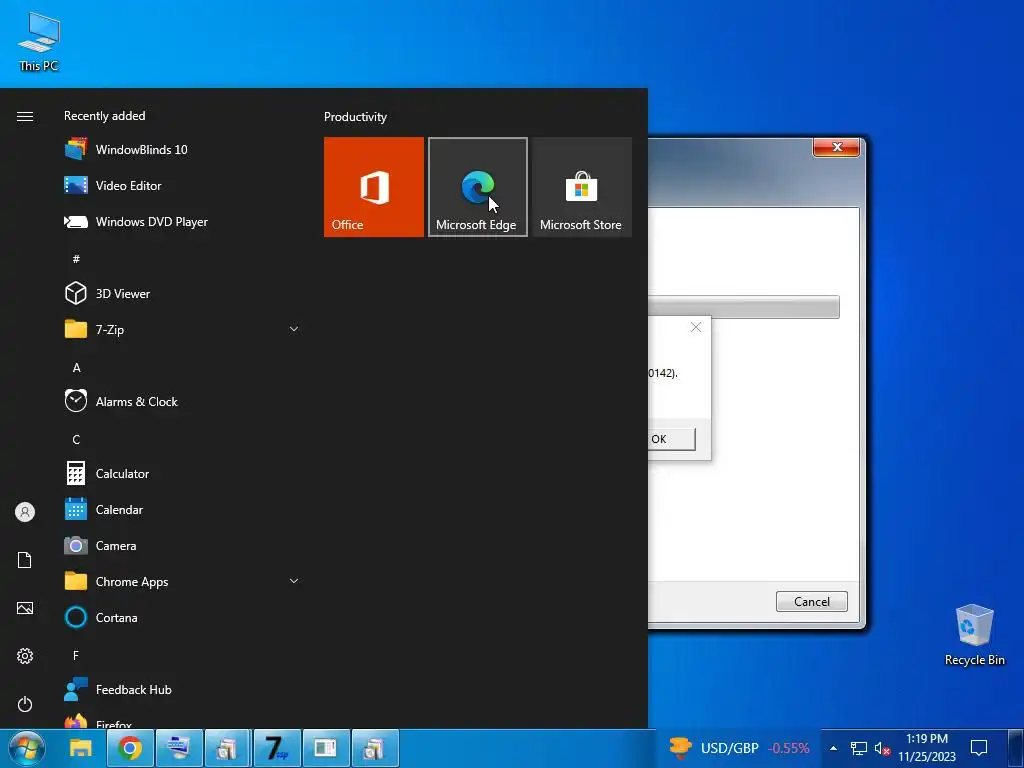This screenshot has width=1024, height=768.
Task: Click USD/GBP currency widget in taskbar
Action: [739, 748]
